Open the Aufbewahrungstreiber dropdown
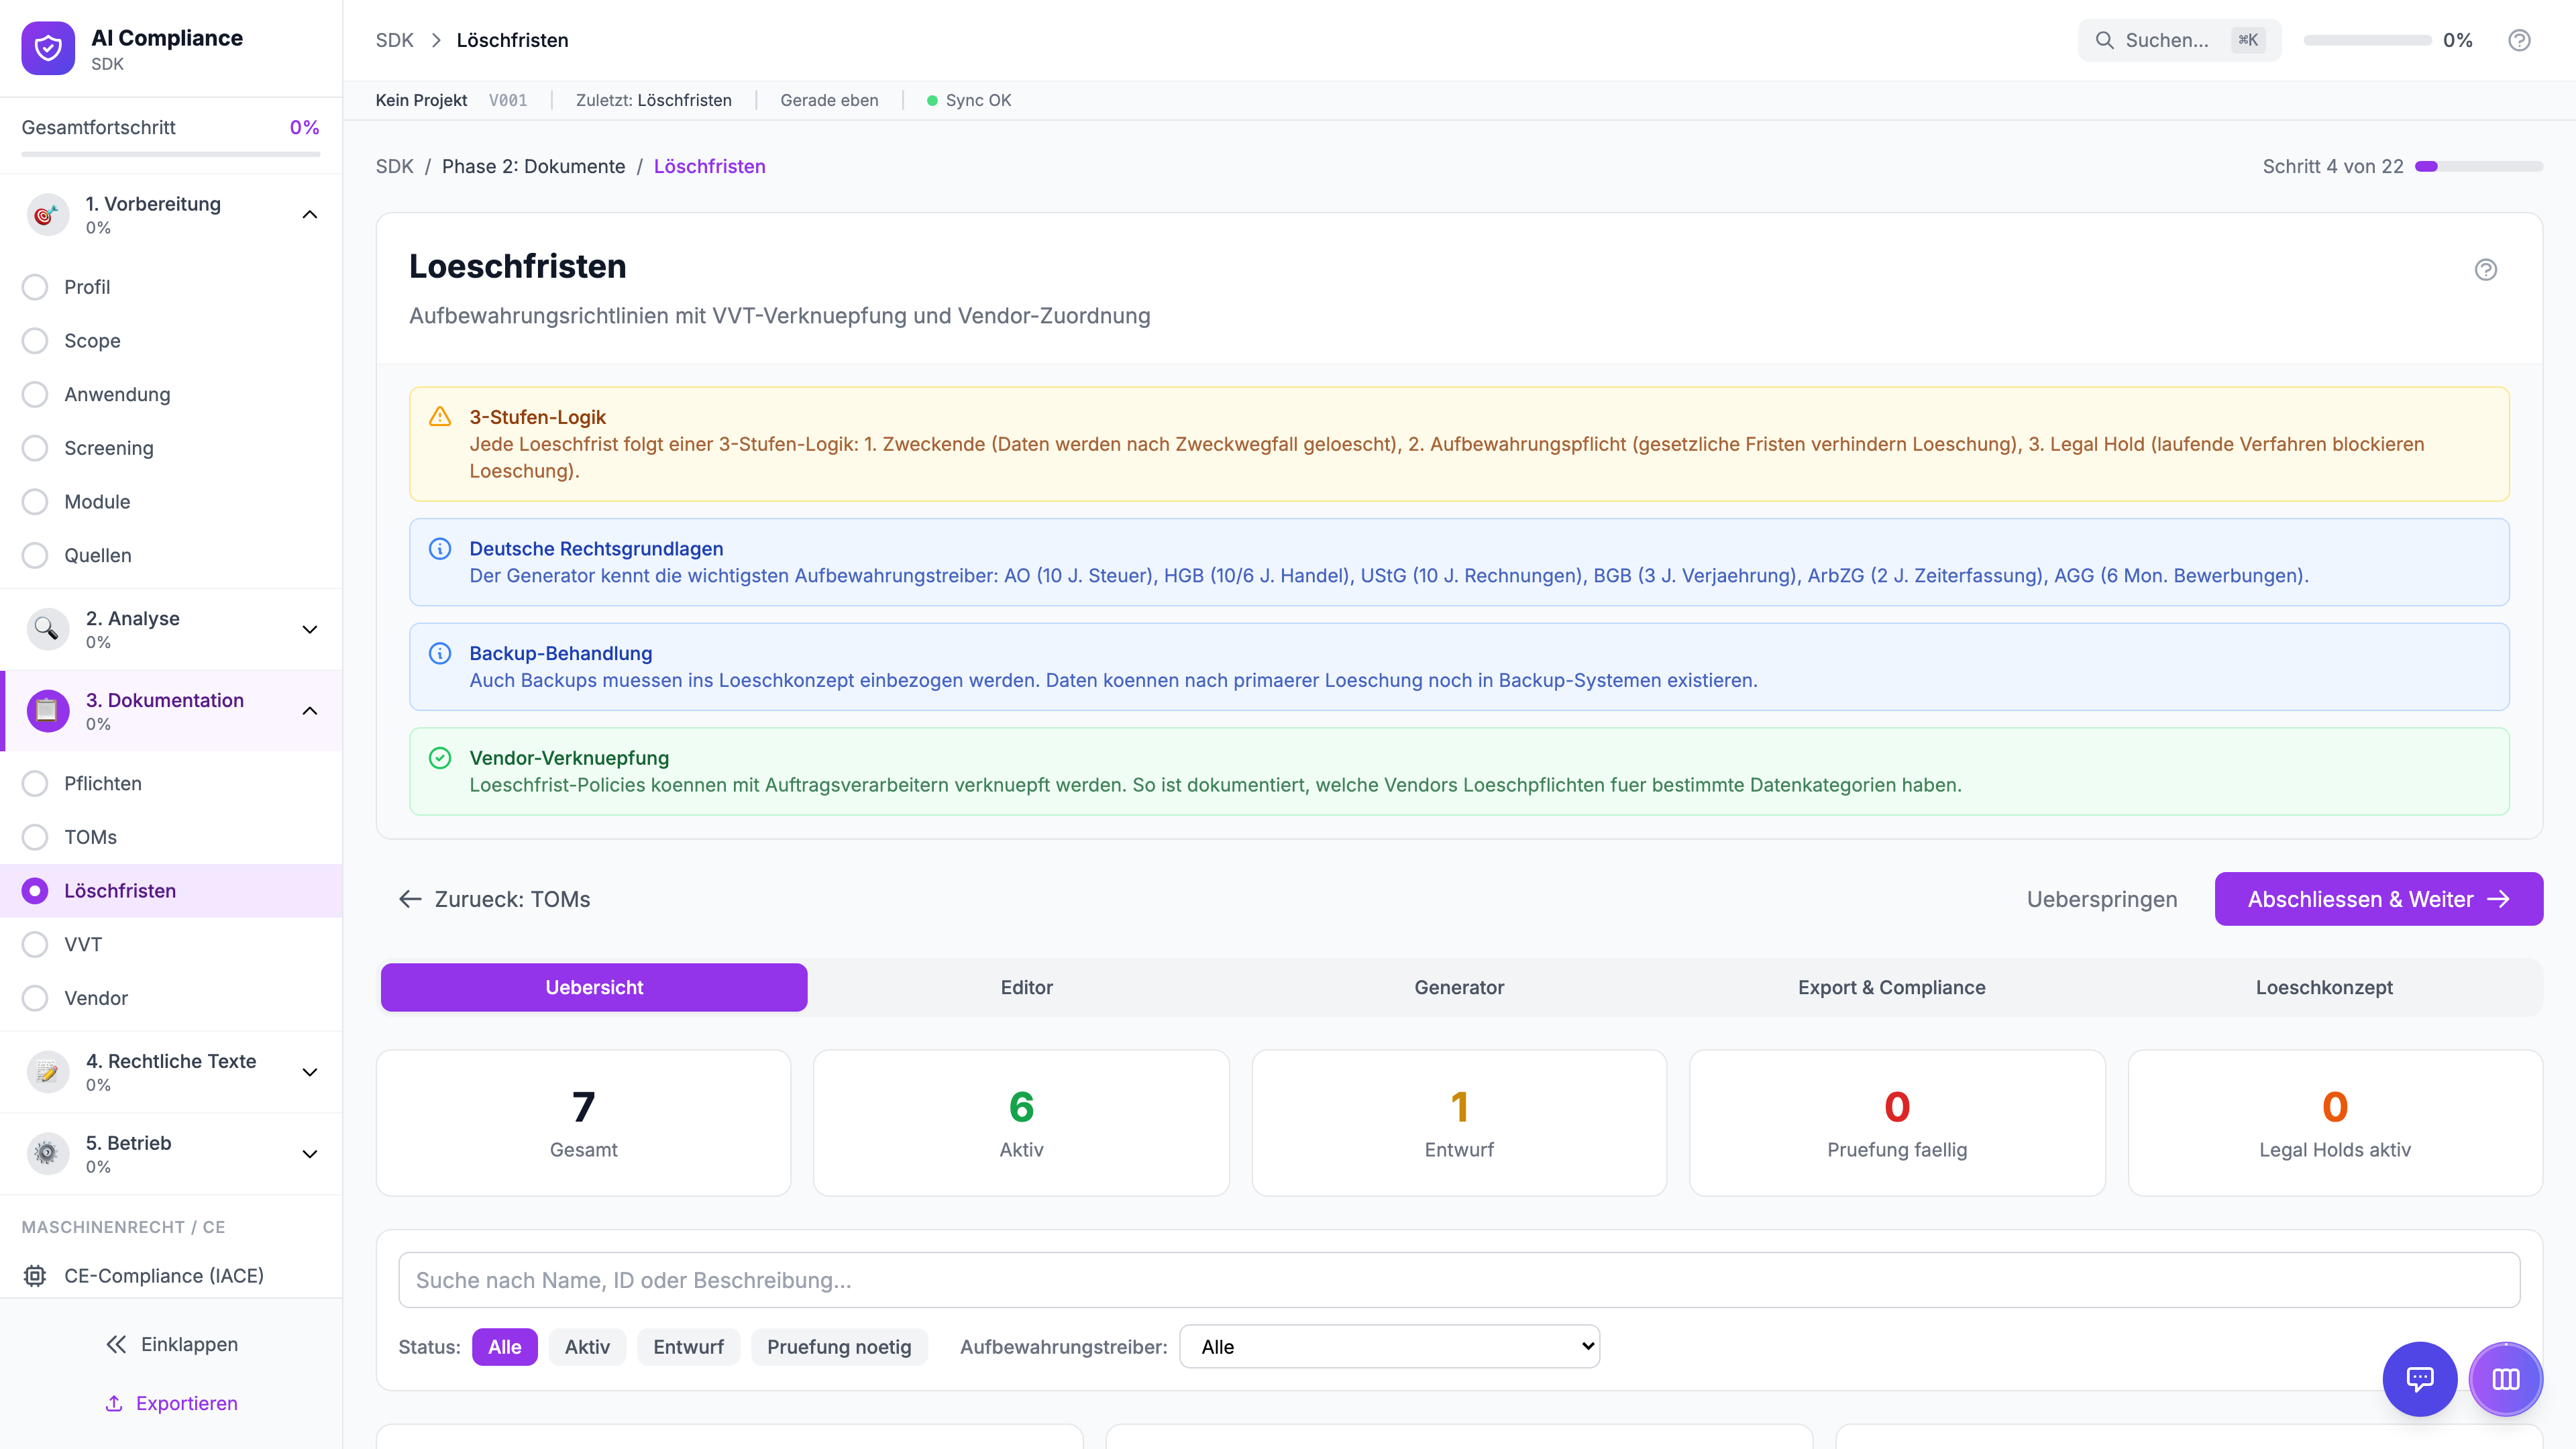Screen dimensions: 2576x1449 pyautogui.click(x=1389, y=1346)
